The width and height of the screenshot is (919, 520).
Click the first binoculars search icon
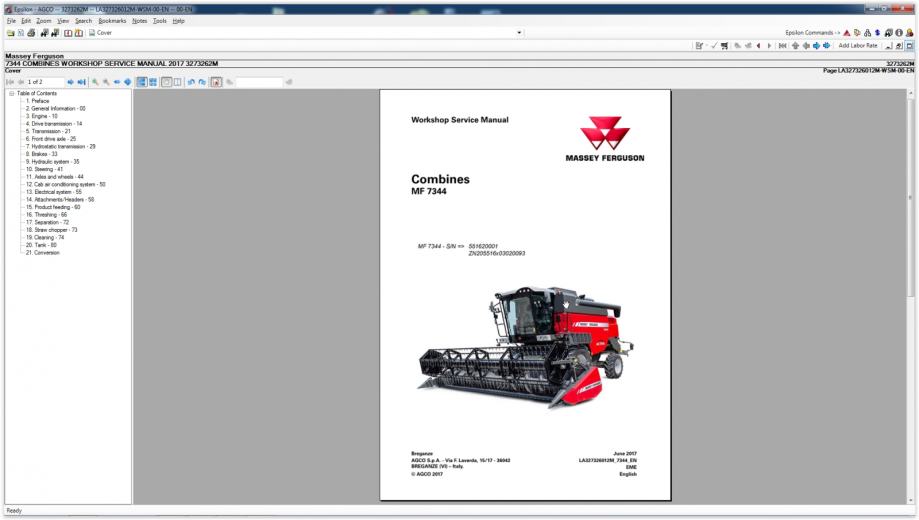pyautogui.click(x=45, y=33)
